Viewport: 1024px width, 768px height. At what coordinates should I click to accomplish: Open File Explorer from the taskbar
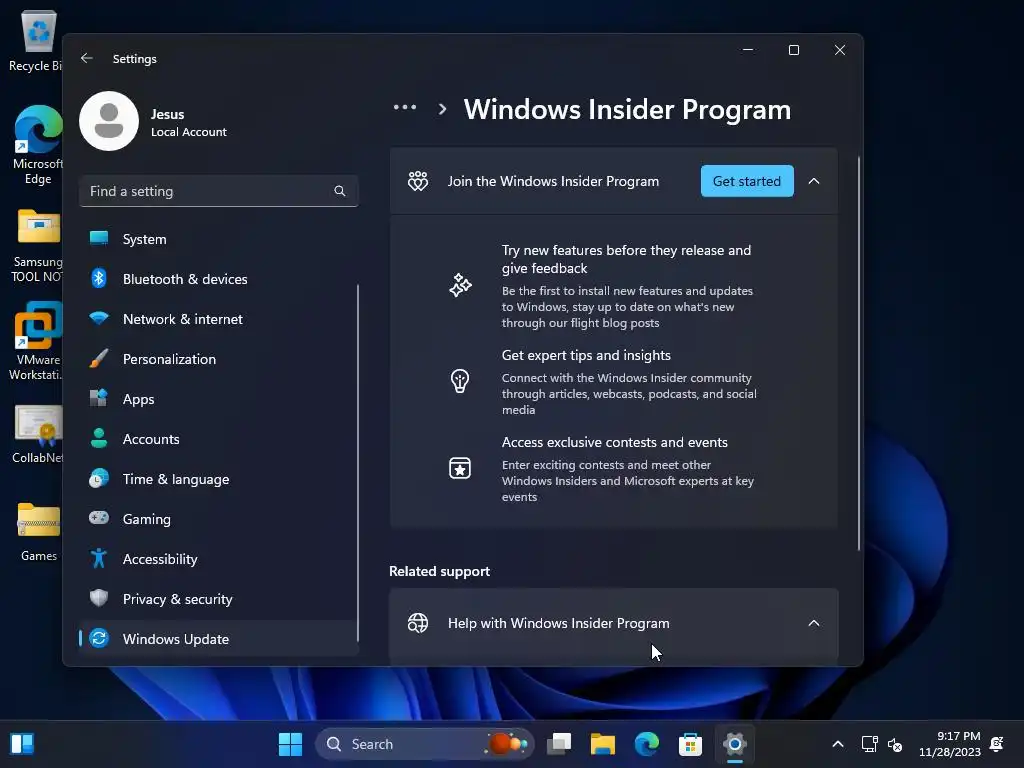602,744
